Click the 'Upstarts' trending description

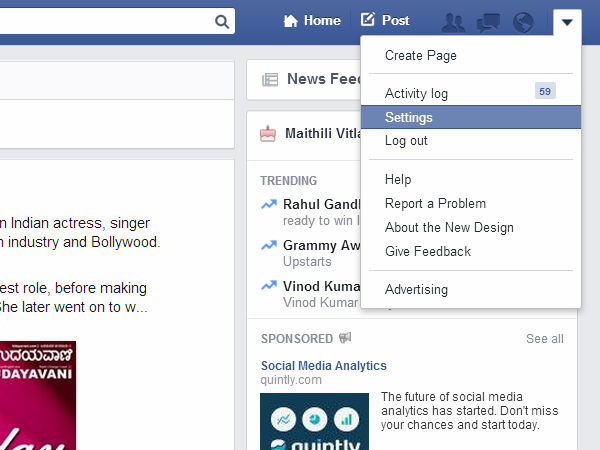[307, 262]
